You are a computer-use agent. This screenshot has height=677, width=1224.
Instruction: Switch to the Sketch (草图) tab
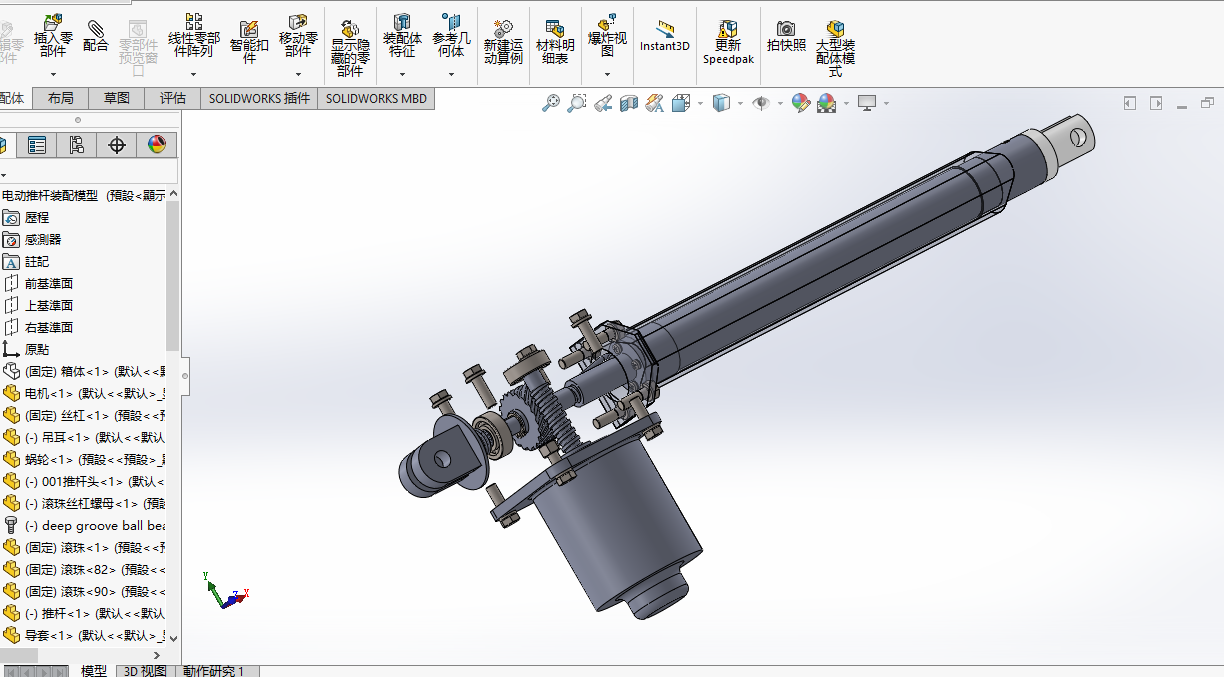click(116, 98)
